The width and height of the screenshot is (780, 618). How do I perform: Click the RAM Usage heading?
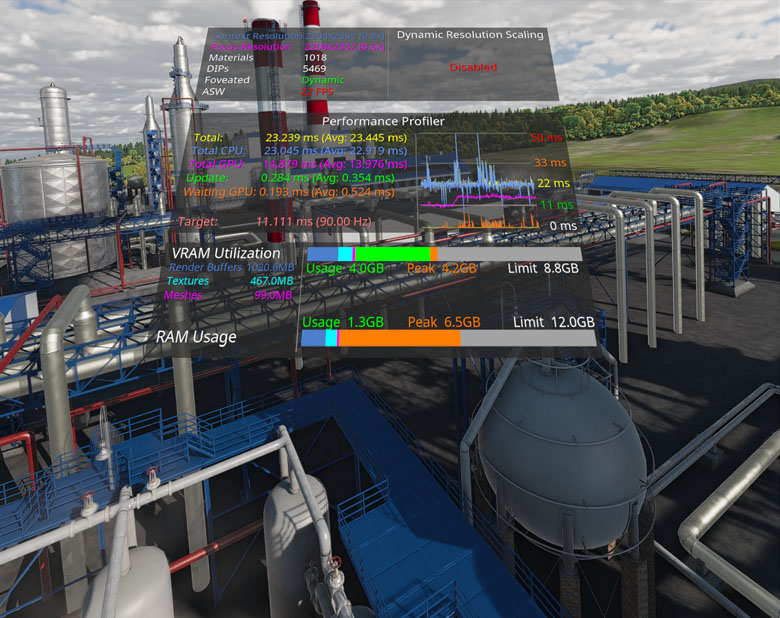point(196,337)
